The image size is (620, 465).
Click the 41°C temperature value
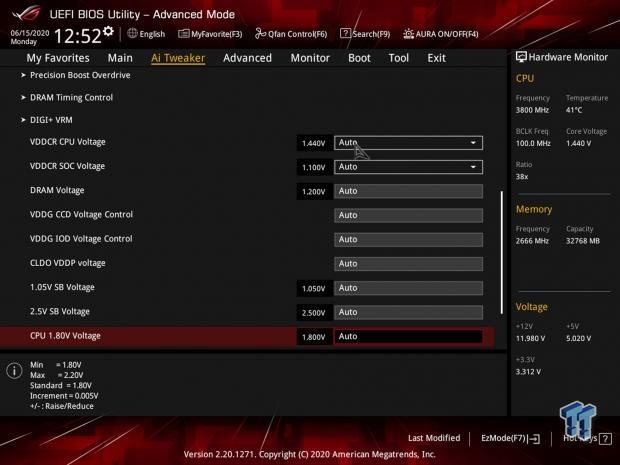[x=574, y=110]
